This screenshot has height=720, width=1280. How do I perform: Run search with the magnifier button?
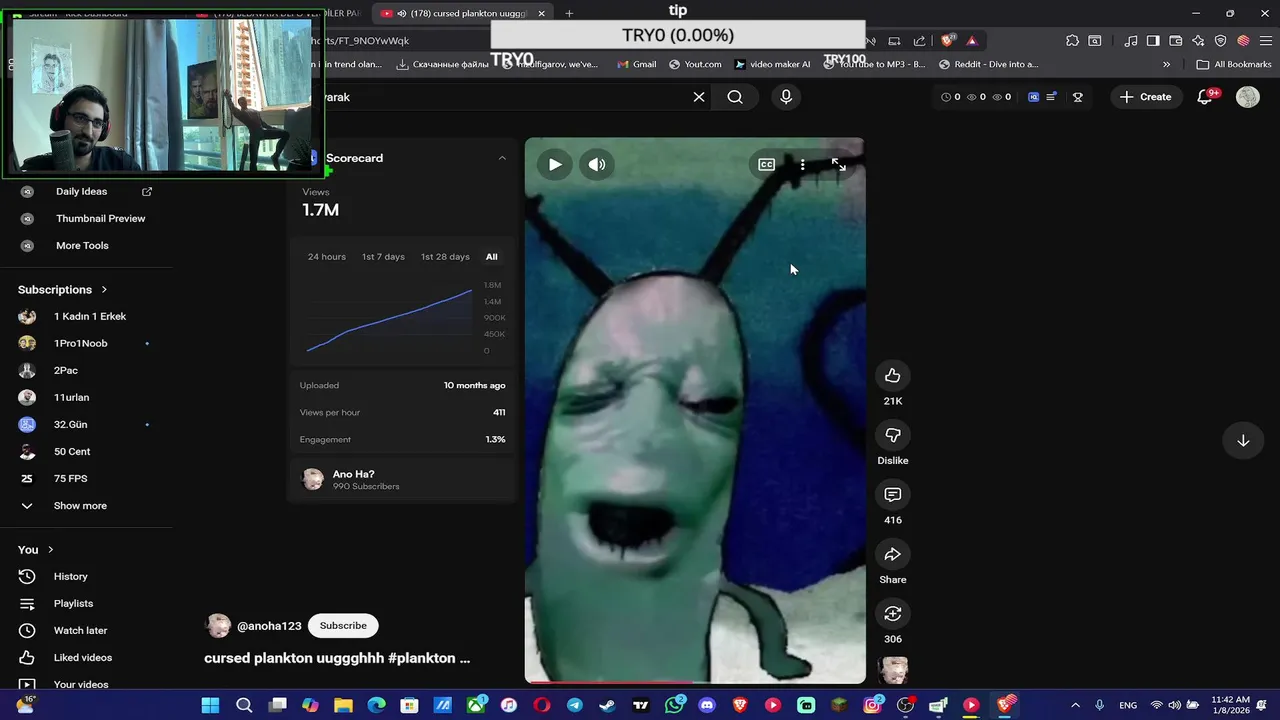[735, 97]
